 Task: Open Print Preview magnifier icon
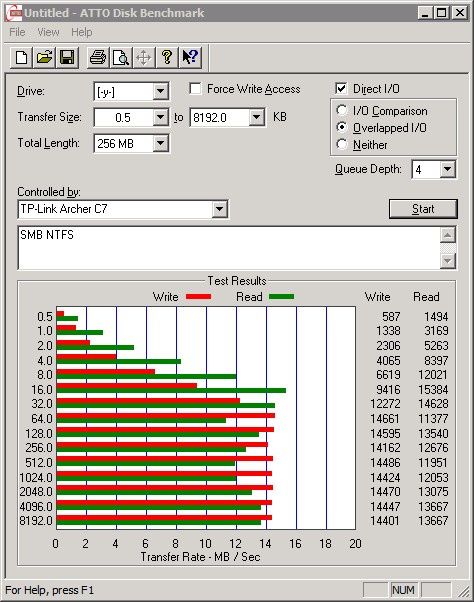121,58
